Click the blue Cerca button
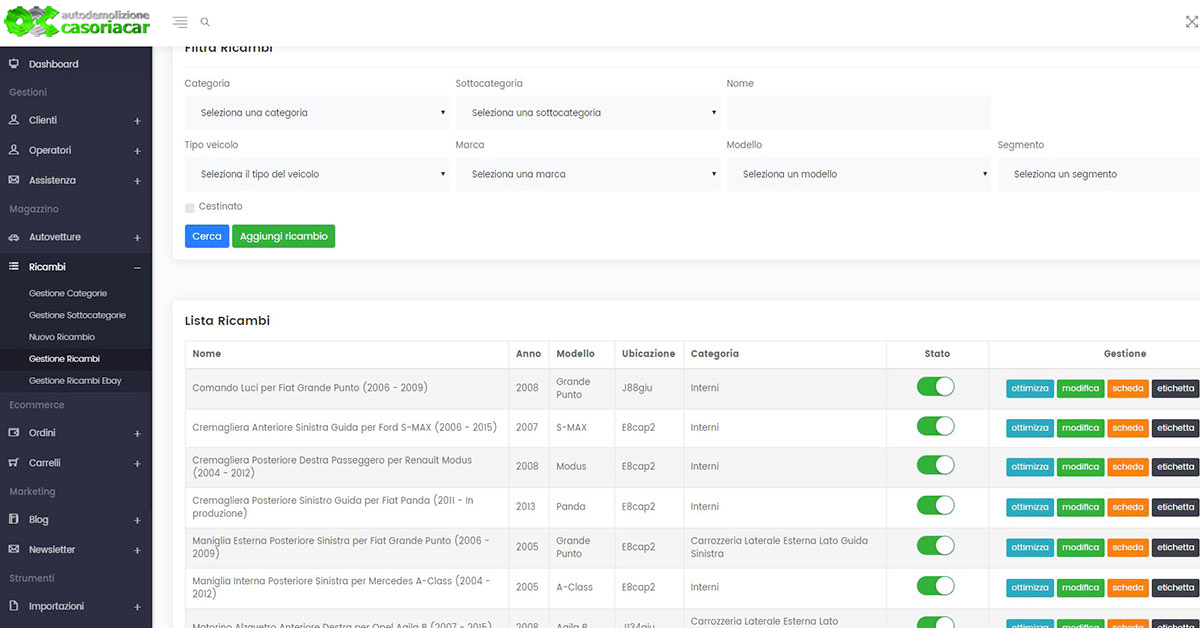The width and height of the screenshot is (1200, 628). click(207, 236)
